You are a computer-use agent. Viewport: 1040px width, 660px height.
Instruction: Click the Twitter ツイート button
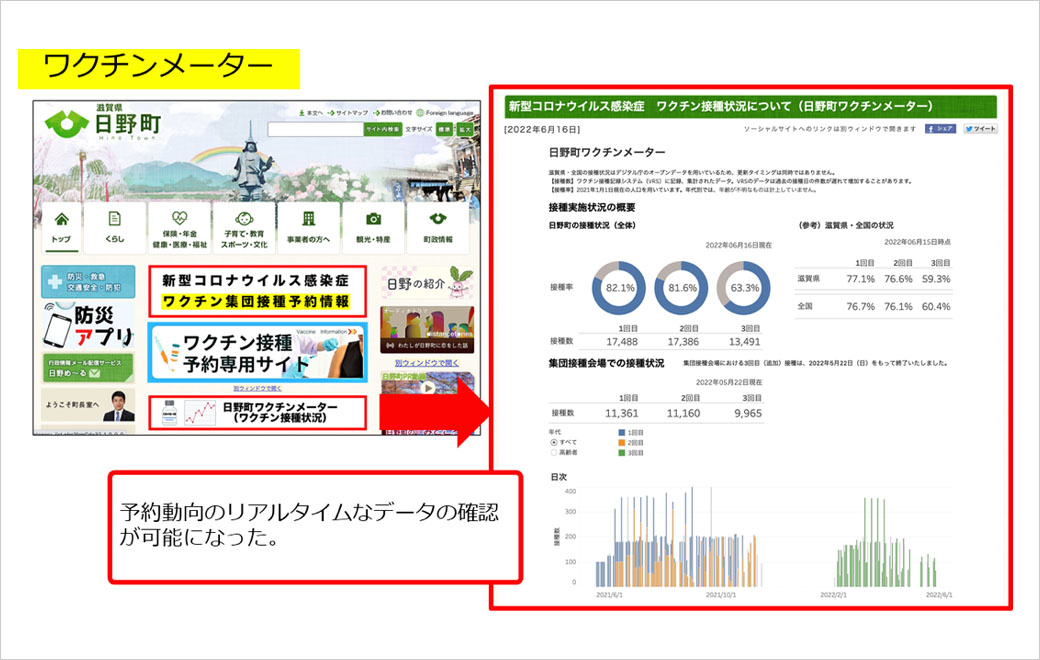coord(980,129)
